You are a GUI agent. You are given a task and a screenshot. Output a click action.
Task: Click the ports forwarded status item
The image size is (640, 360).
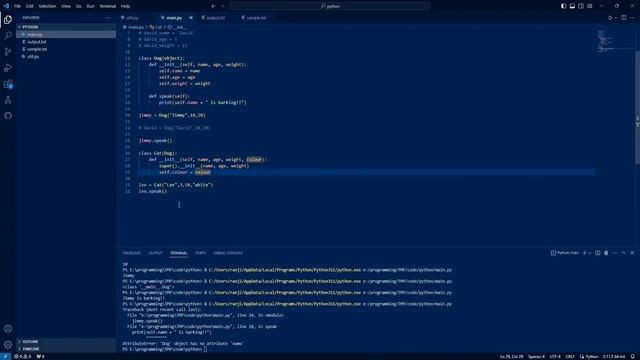tap(40, 356)
